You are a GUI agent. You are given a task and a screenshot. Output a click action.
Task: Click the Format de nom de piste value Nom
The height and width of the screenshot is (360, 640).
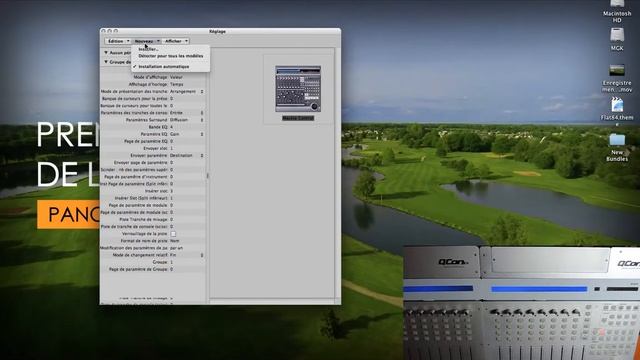(175, 241)
